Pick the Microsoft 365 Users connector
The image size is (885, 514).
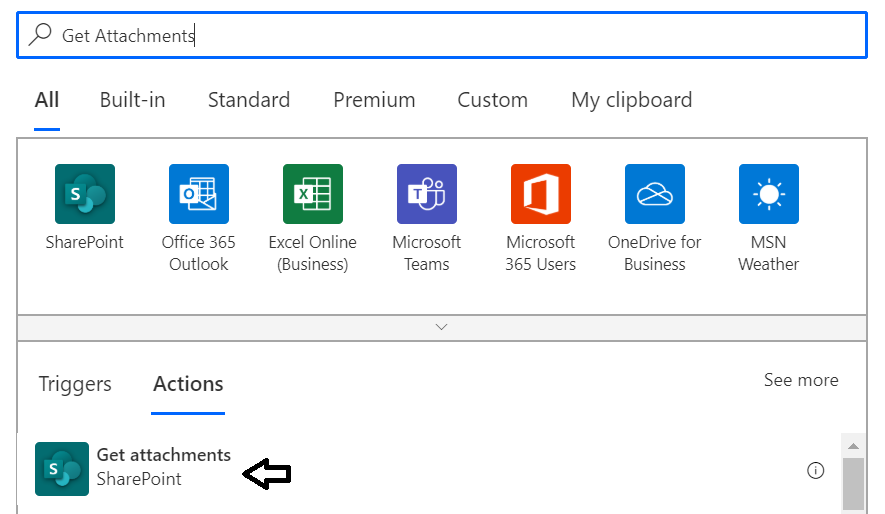click(x=541, y=194)
